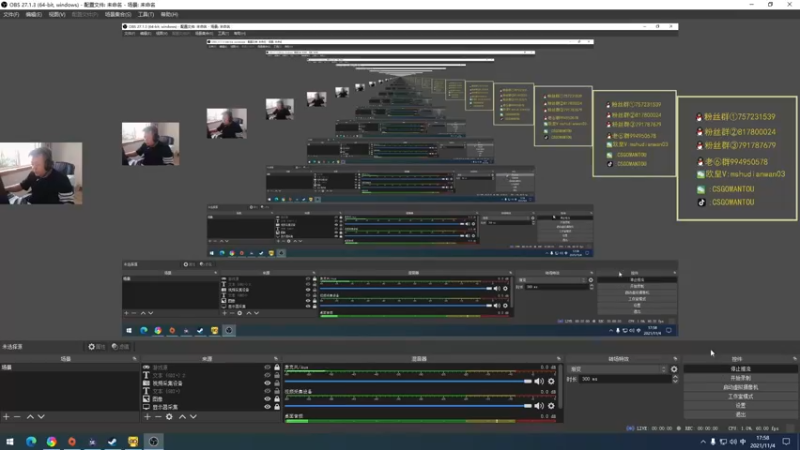Open the 场景集合(S) menu
This screenshot has height=450, width=800.
coord(118,14)
